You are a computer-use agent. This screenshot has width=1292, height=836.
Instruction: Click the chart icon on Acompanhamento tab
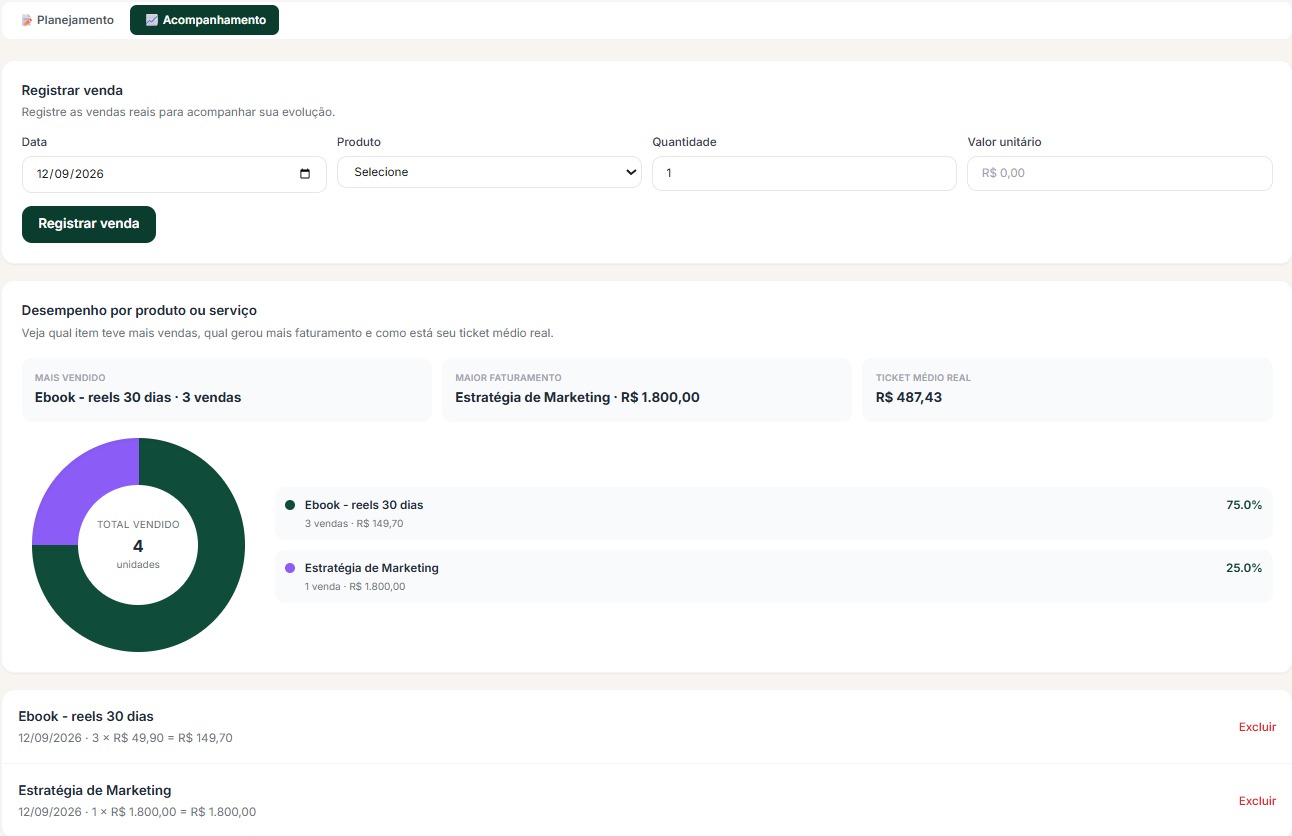coord(151,20)
